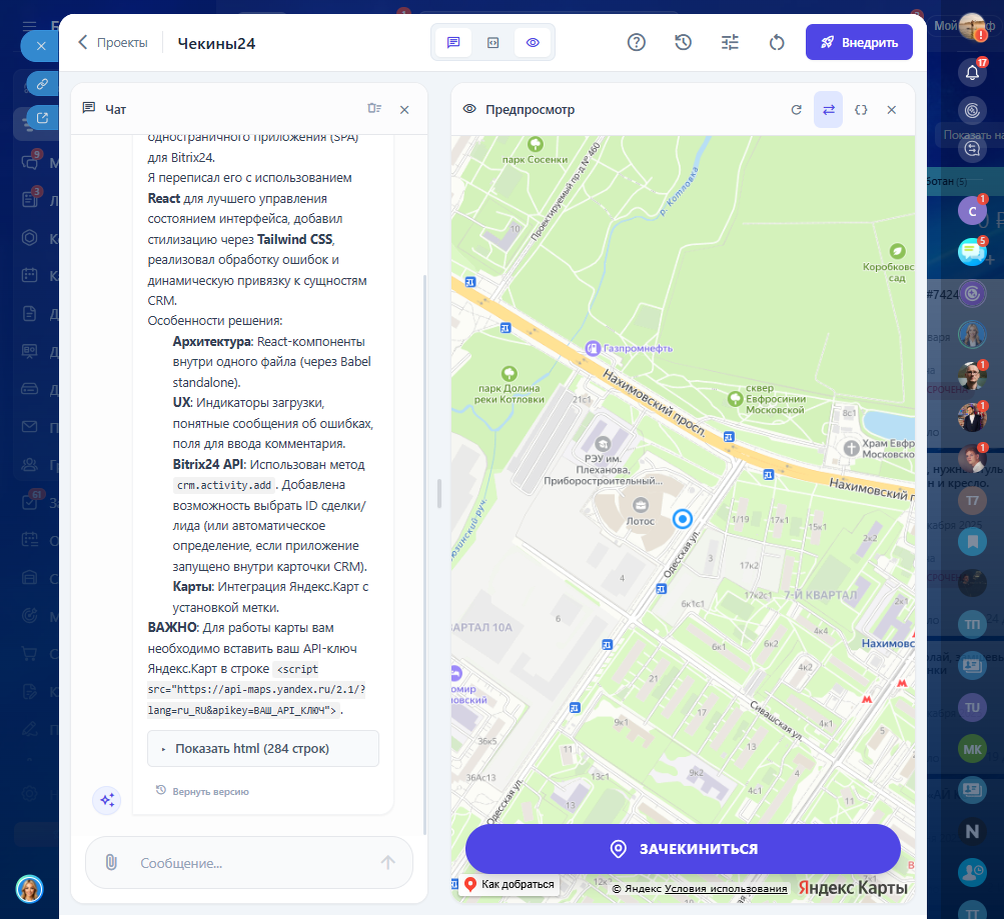Image resolution: width=1004 pixels, height=919 pixels.
Task: Select сквер Евфросинии Московской marker
Action: (x=735, y=399)
